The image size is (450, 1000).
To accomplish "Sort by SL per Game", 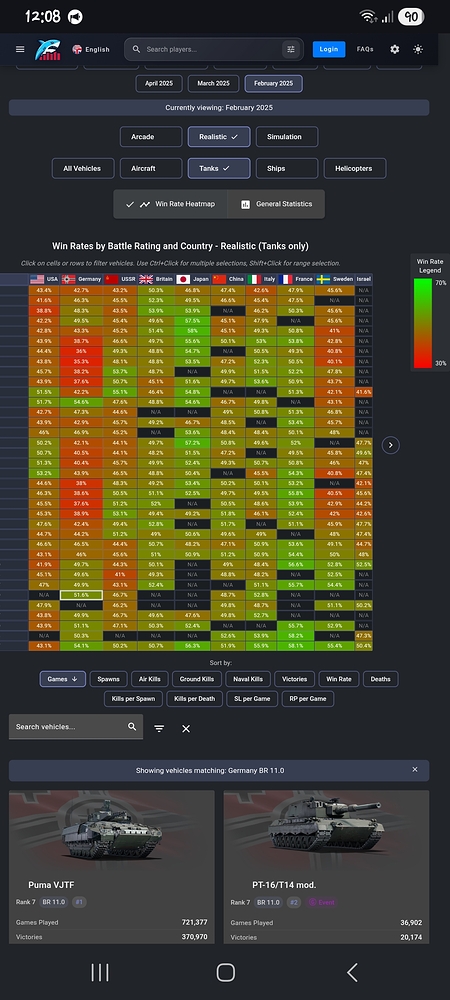I will (x=252, y=699).
